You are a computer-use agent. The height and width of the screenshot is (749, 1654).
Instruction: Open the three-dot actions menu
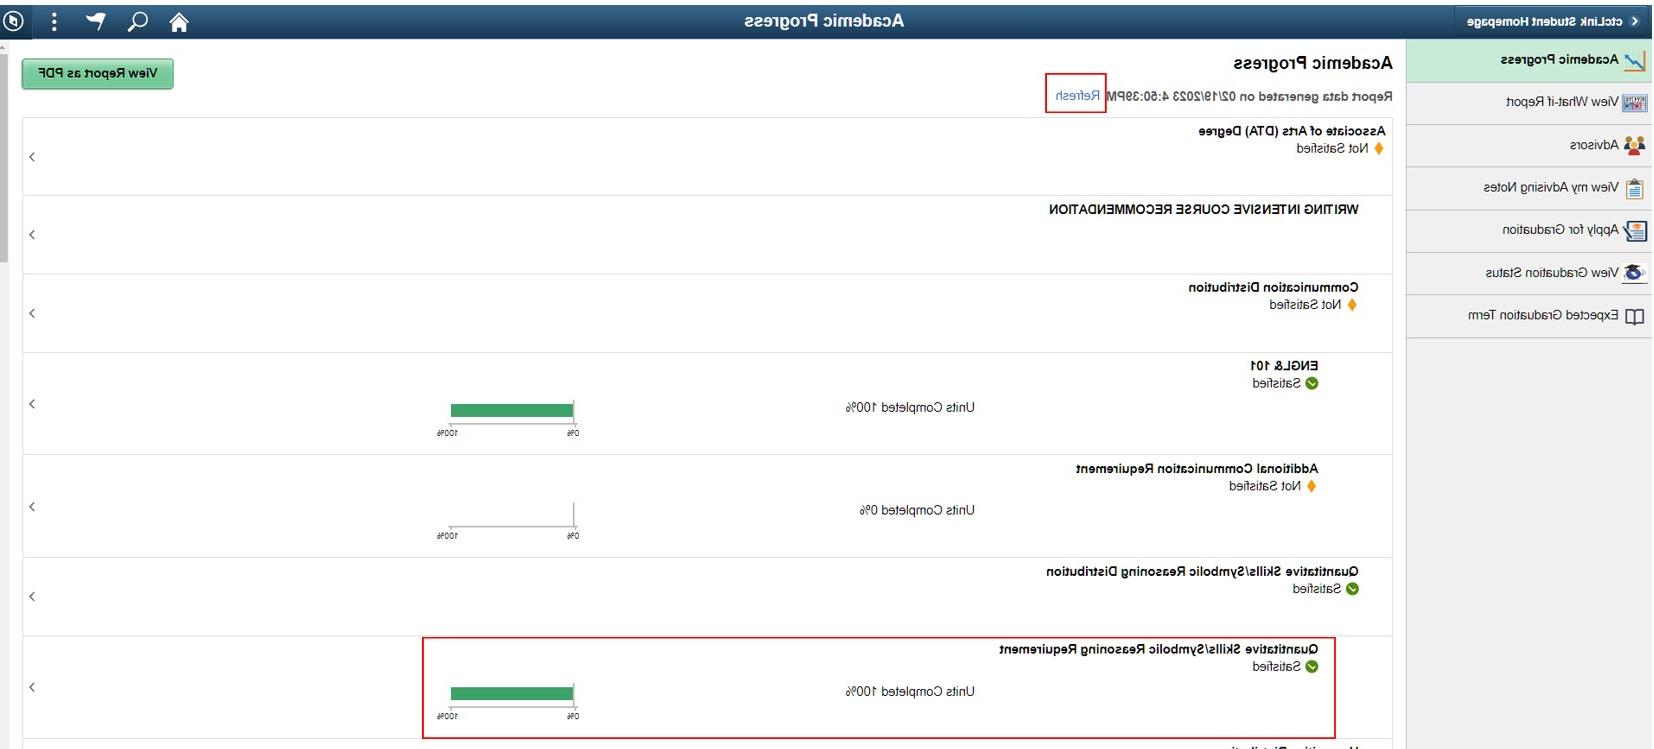click(x=54, y=21)
